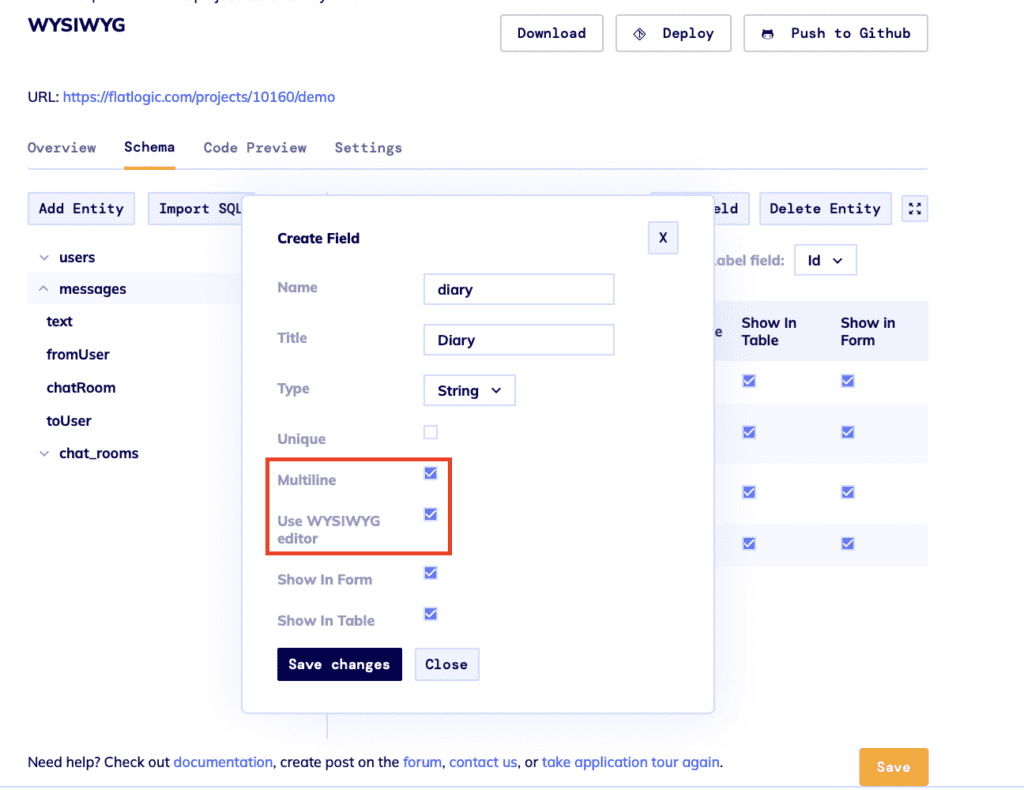Click into the Name input field

point(519,289)
